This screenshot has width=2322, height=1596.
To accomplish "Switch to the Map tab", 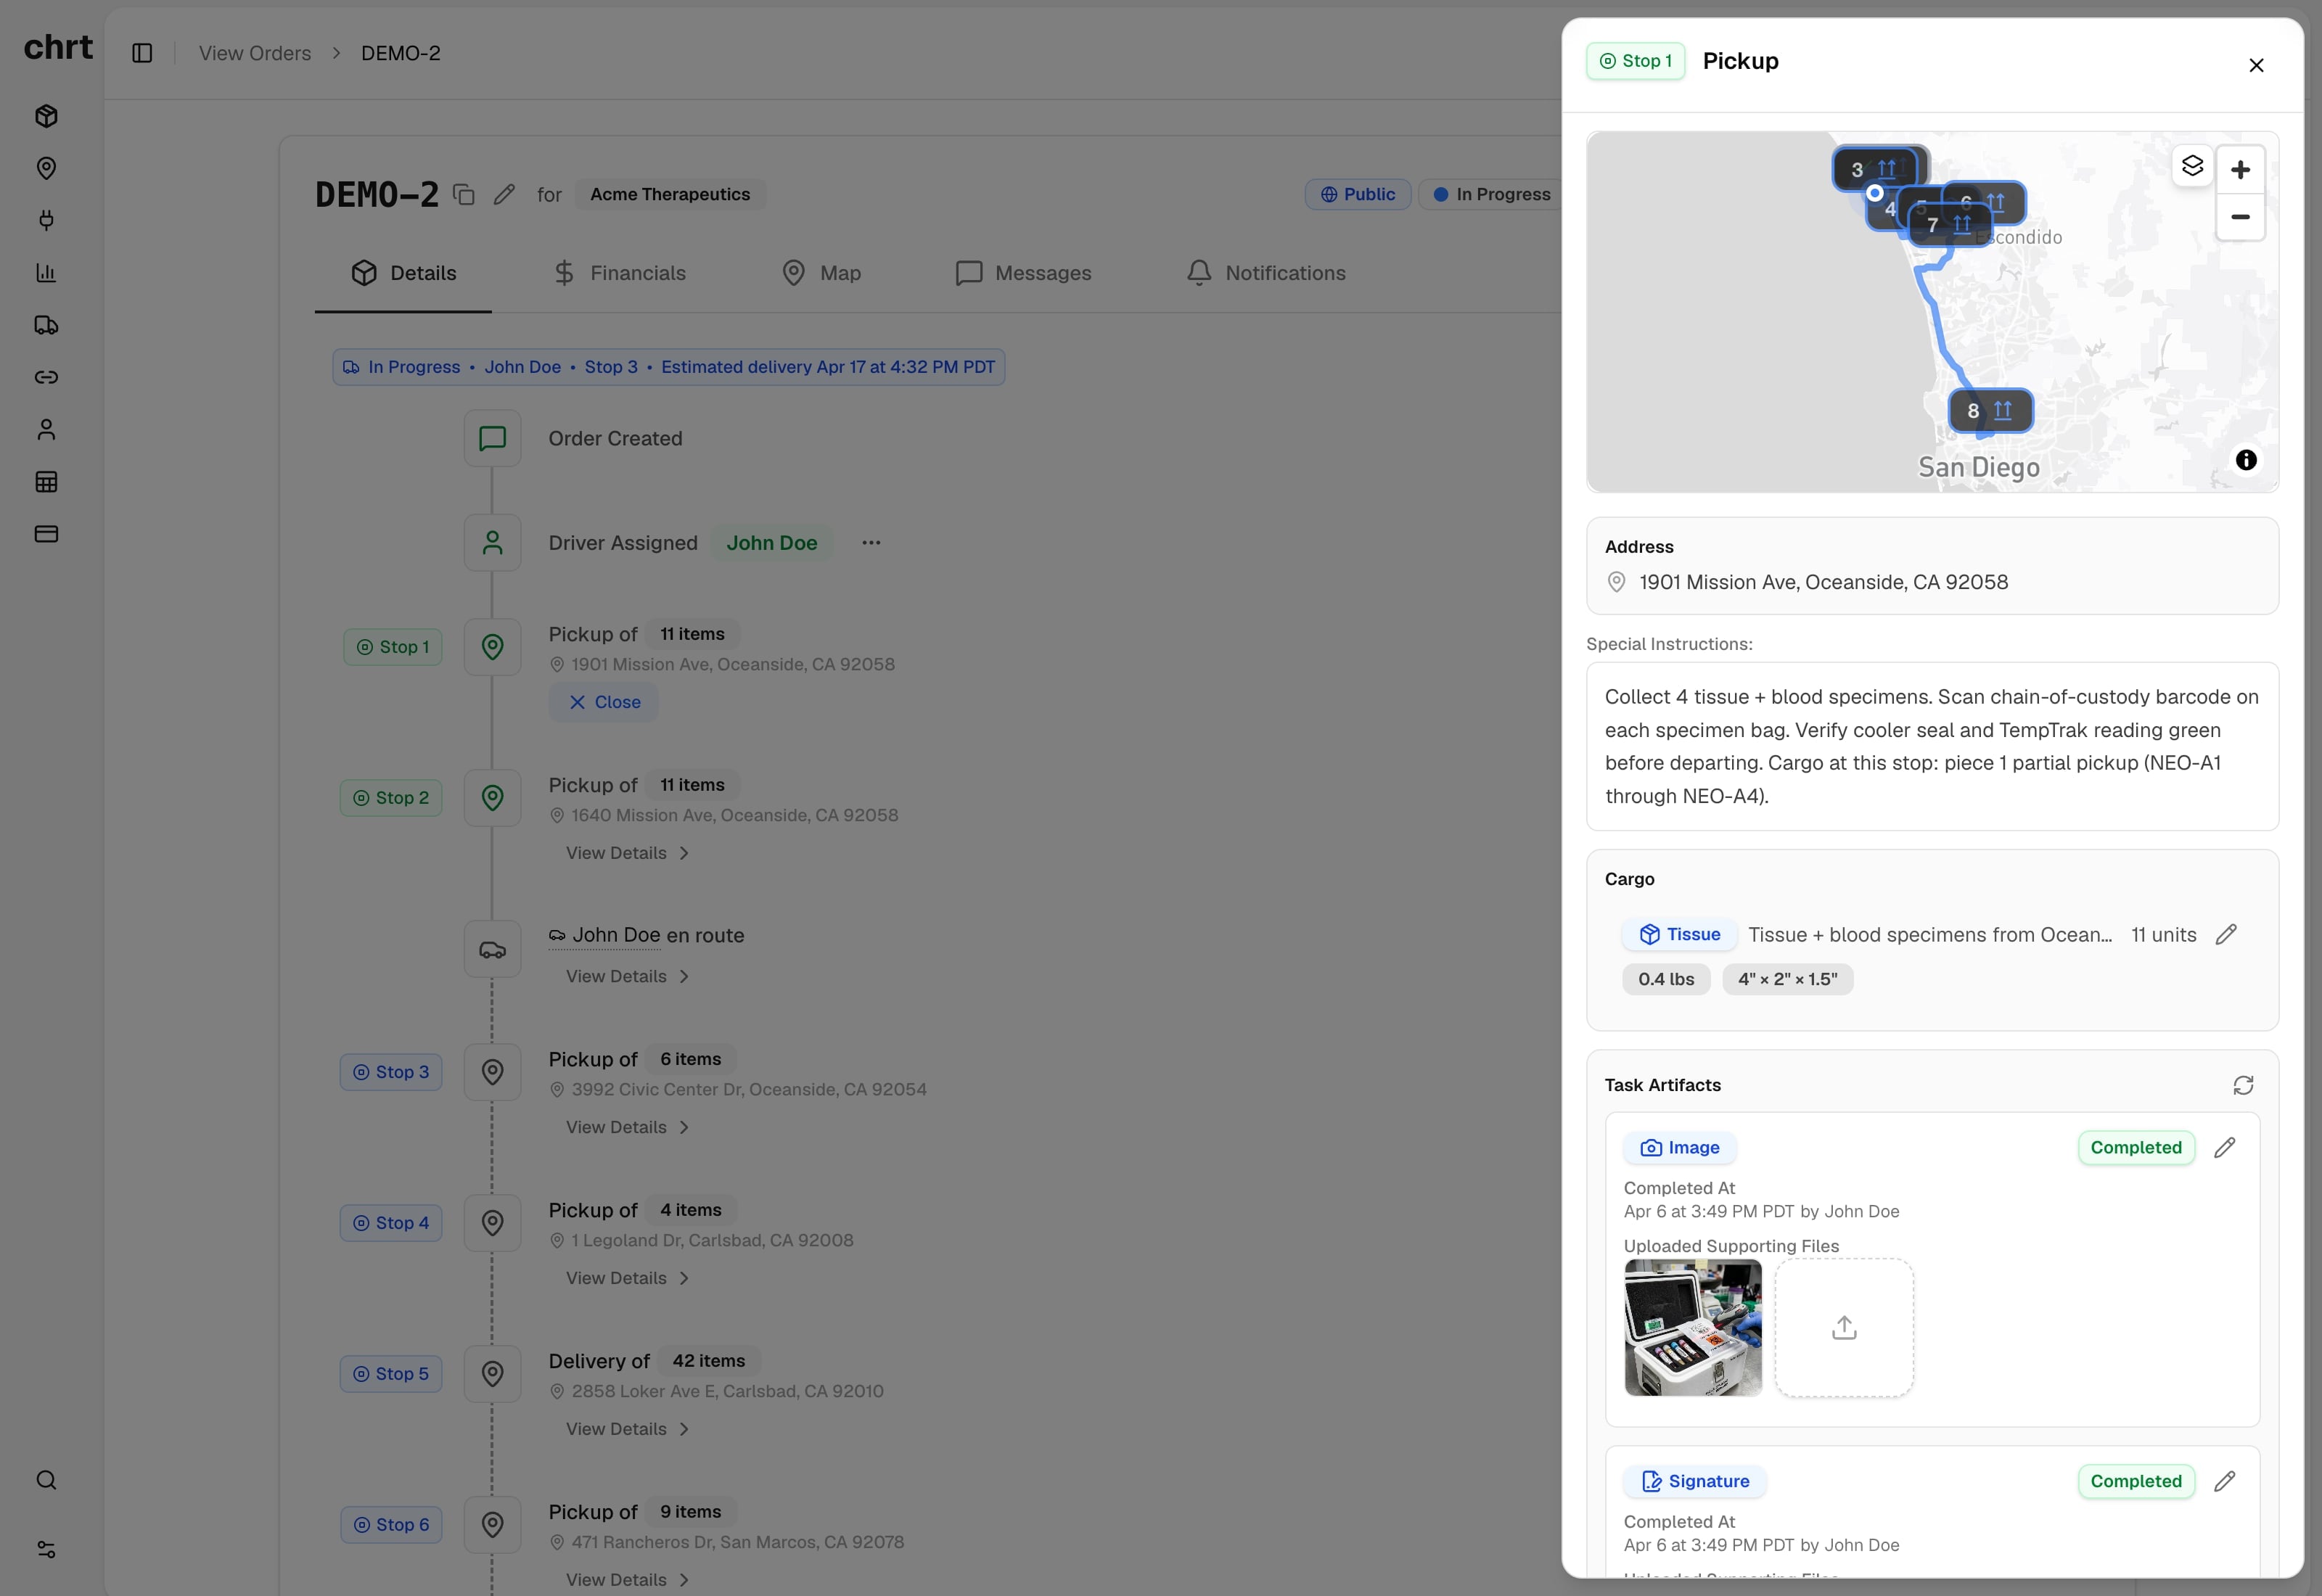I will coord(821,273).
